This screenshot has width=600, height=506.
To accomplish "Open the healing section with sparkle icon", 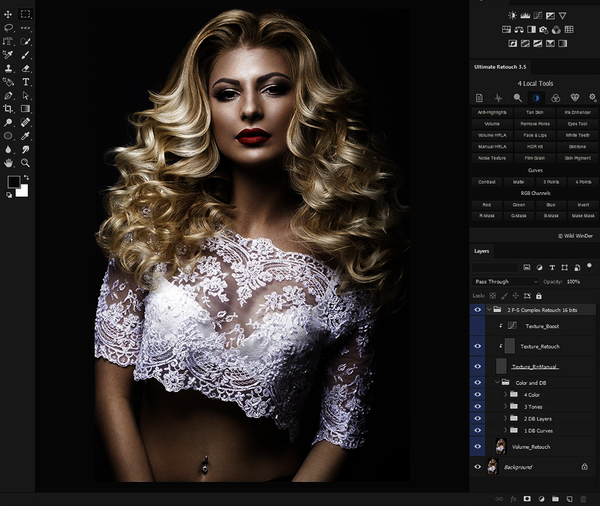I will [498, 98].
